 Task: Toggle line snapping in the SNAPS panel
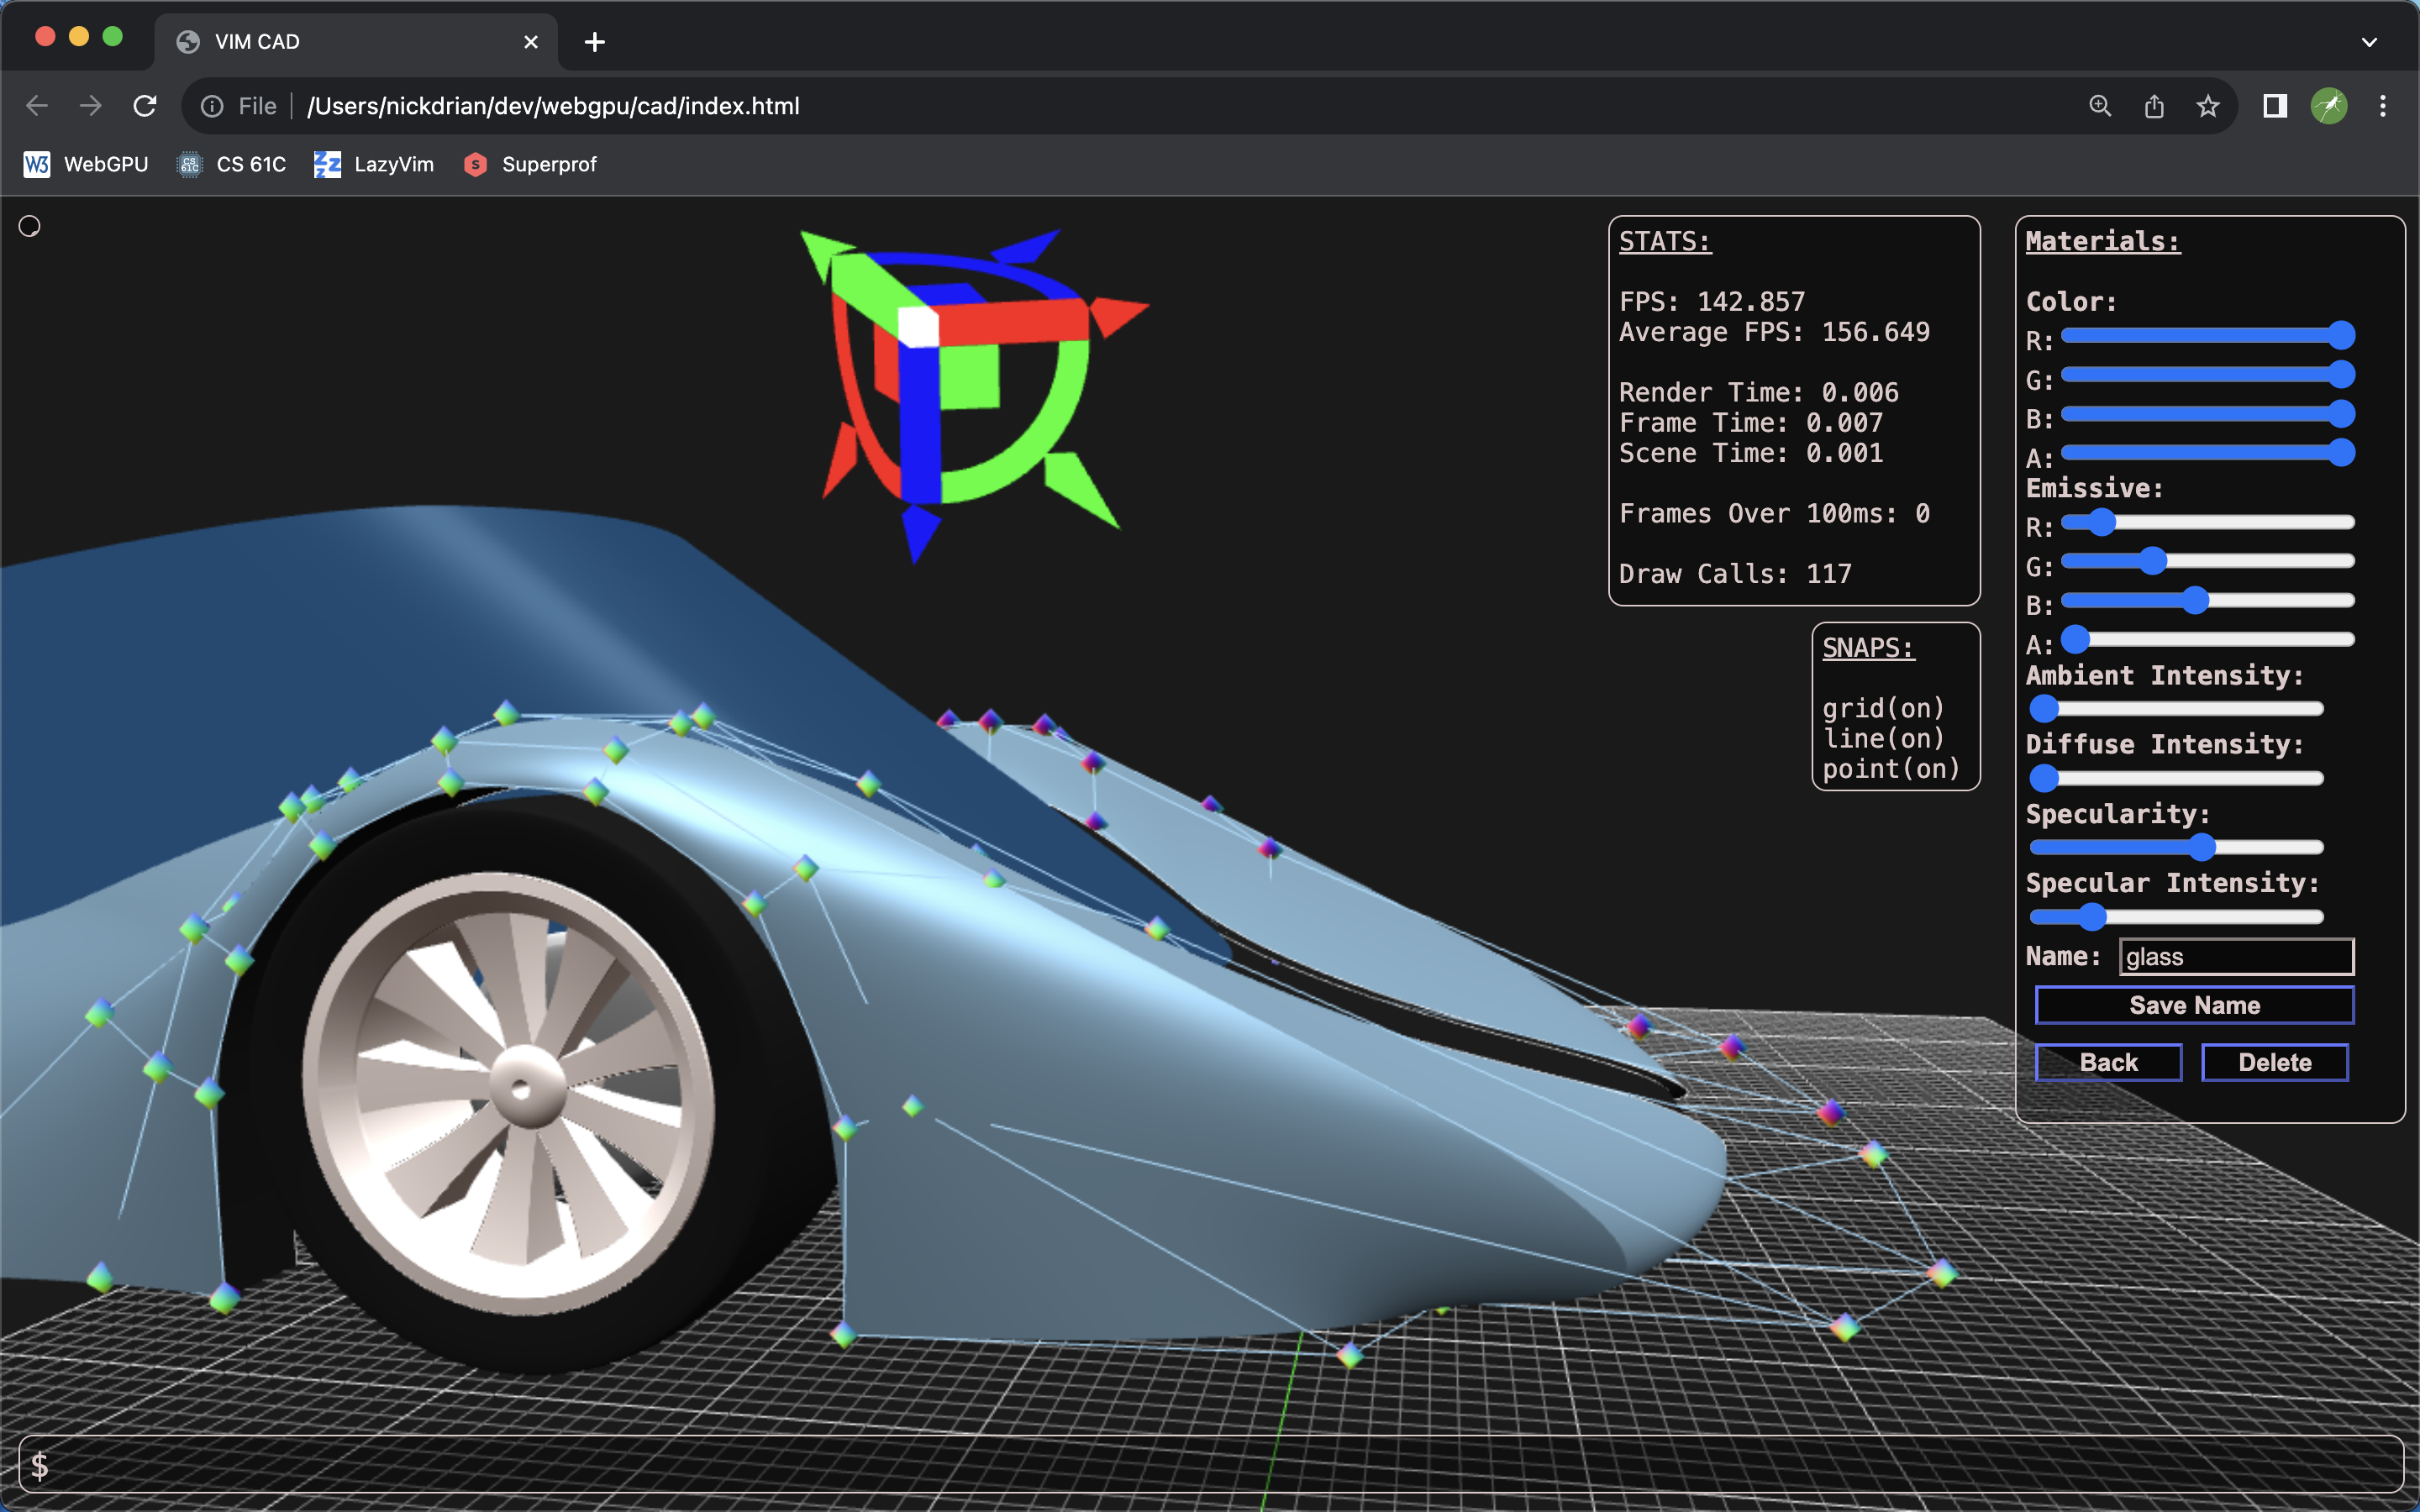point(1882,738)
